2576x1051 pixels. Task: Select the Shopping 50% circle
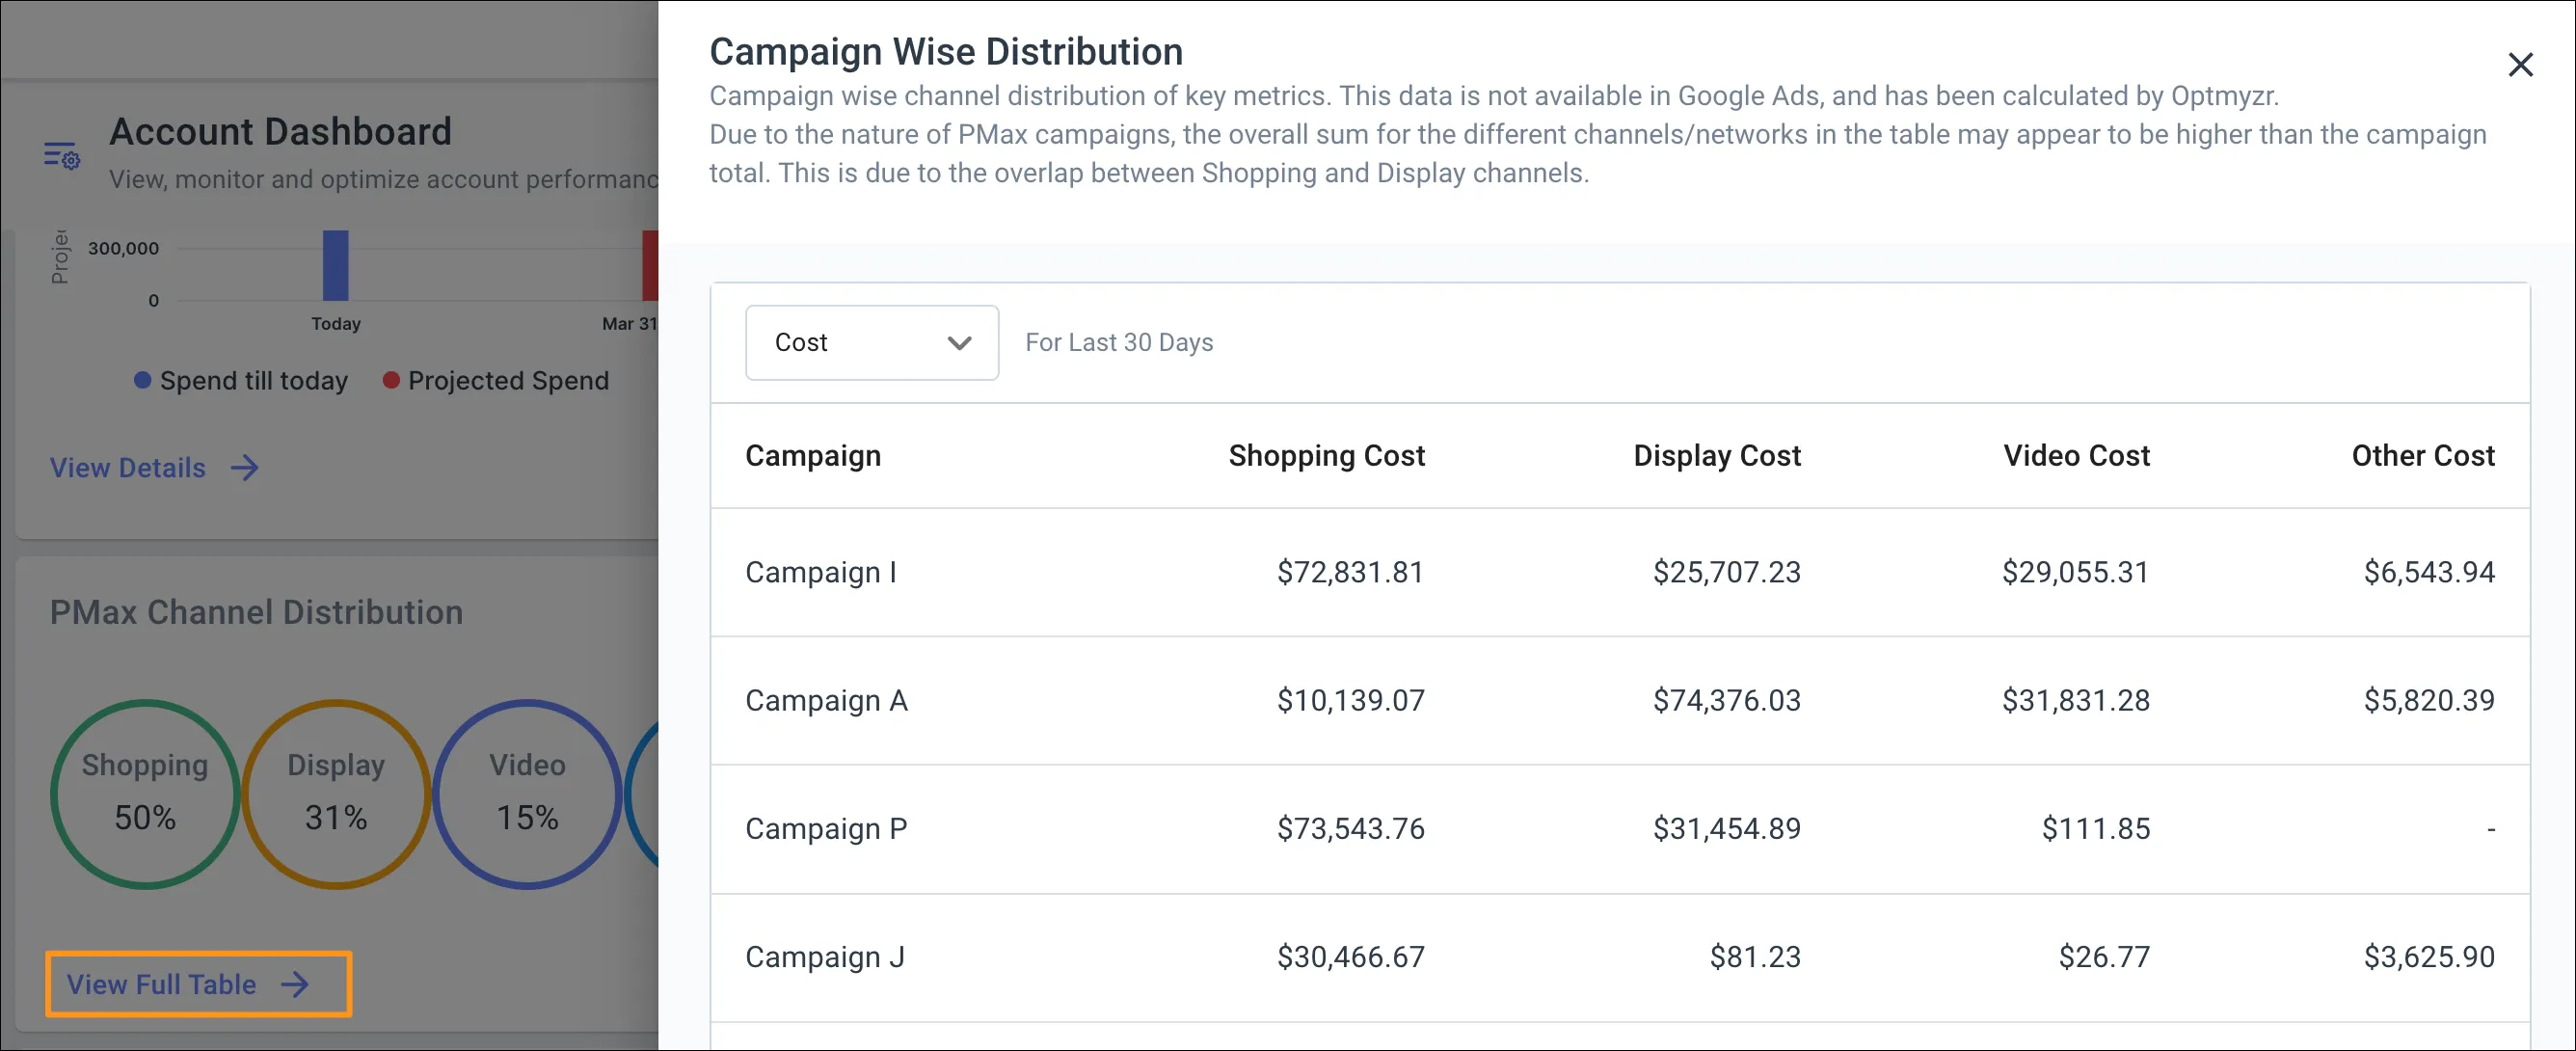point(145,794)
